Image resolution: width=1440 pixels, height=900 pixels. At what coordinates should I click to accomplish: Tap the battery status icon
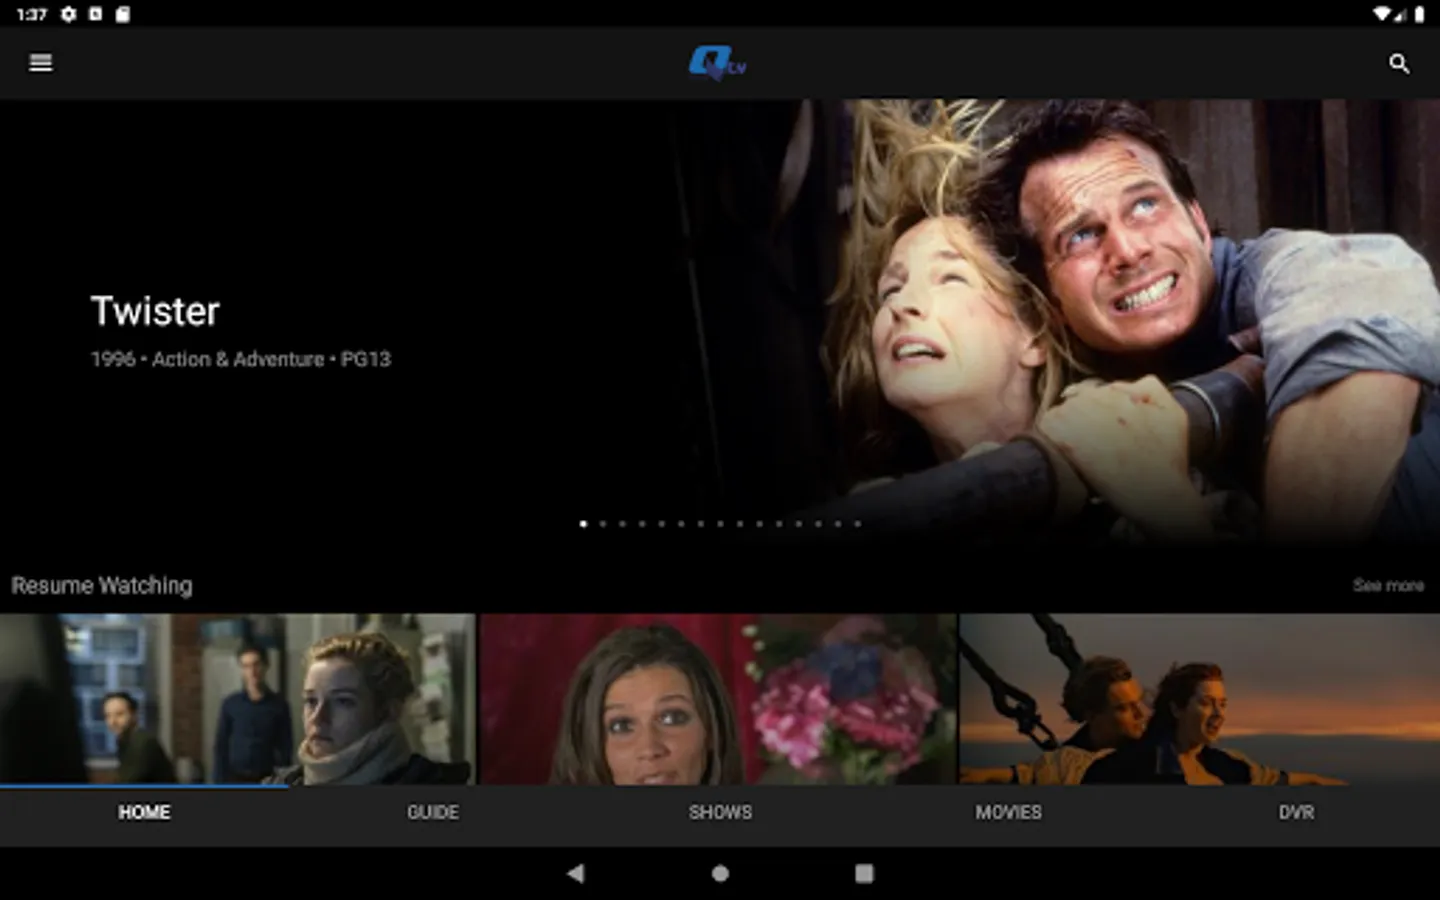point(1419,14)
